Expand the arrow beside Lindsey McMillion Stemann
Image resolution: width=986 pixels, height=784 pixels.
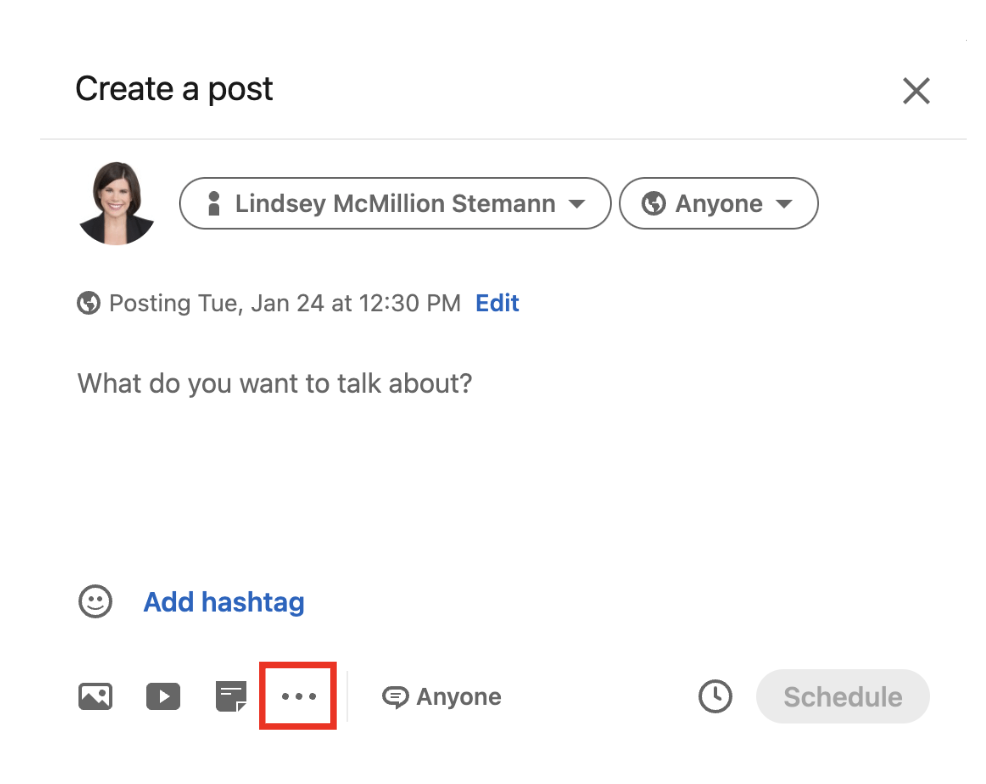pos(577,204)
